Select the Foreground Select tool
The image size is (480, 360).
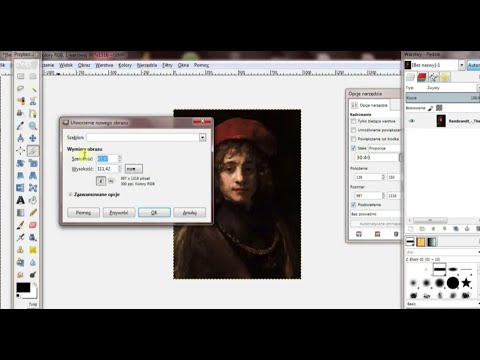coord(20,113)
